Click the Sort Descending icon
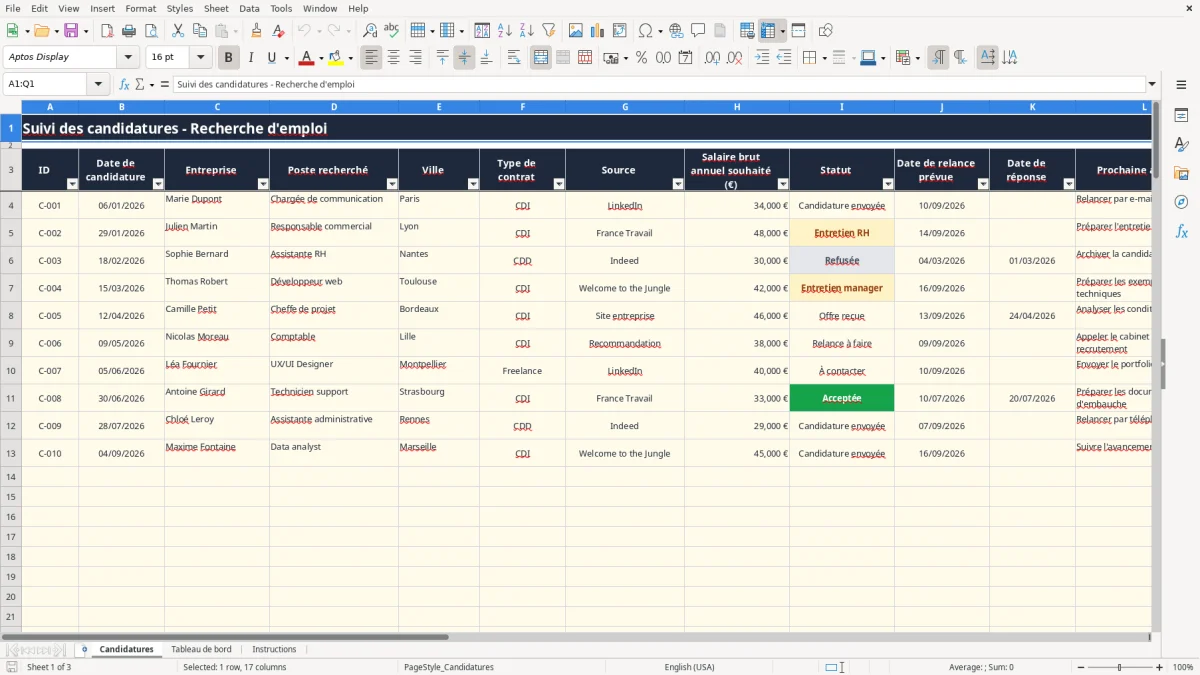This screenshot has width=1200, height=675. pyautogui.click(x=527, y=31)
